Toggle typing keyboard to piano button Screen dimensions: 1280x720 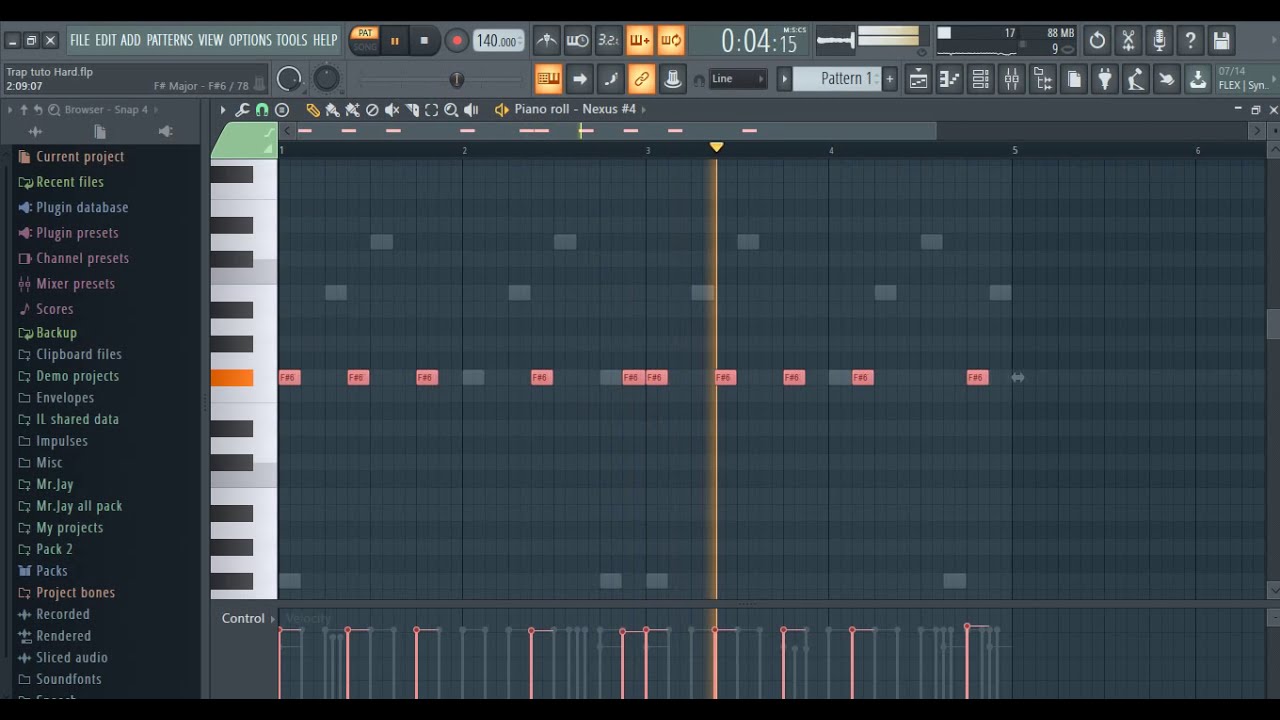pos(548,79)
